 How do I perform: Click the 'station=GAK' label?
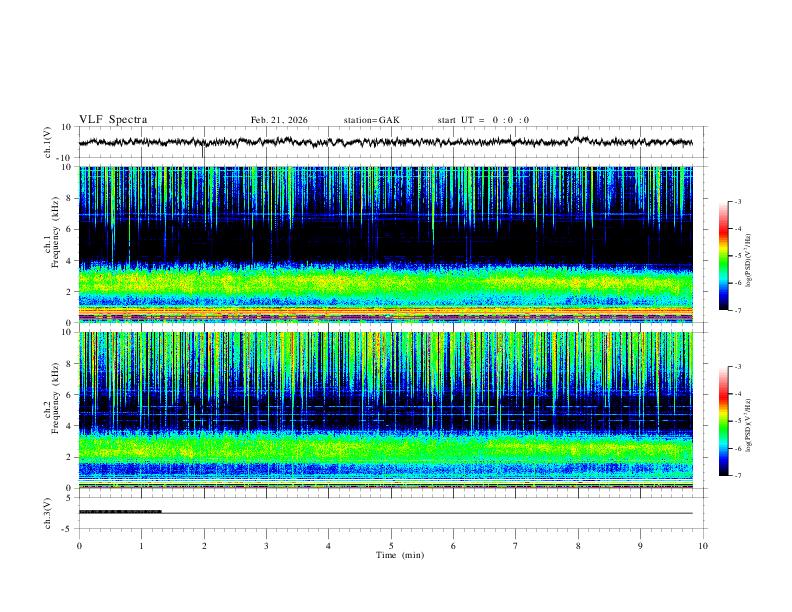click(371, 120)
